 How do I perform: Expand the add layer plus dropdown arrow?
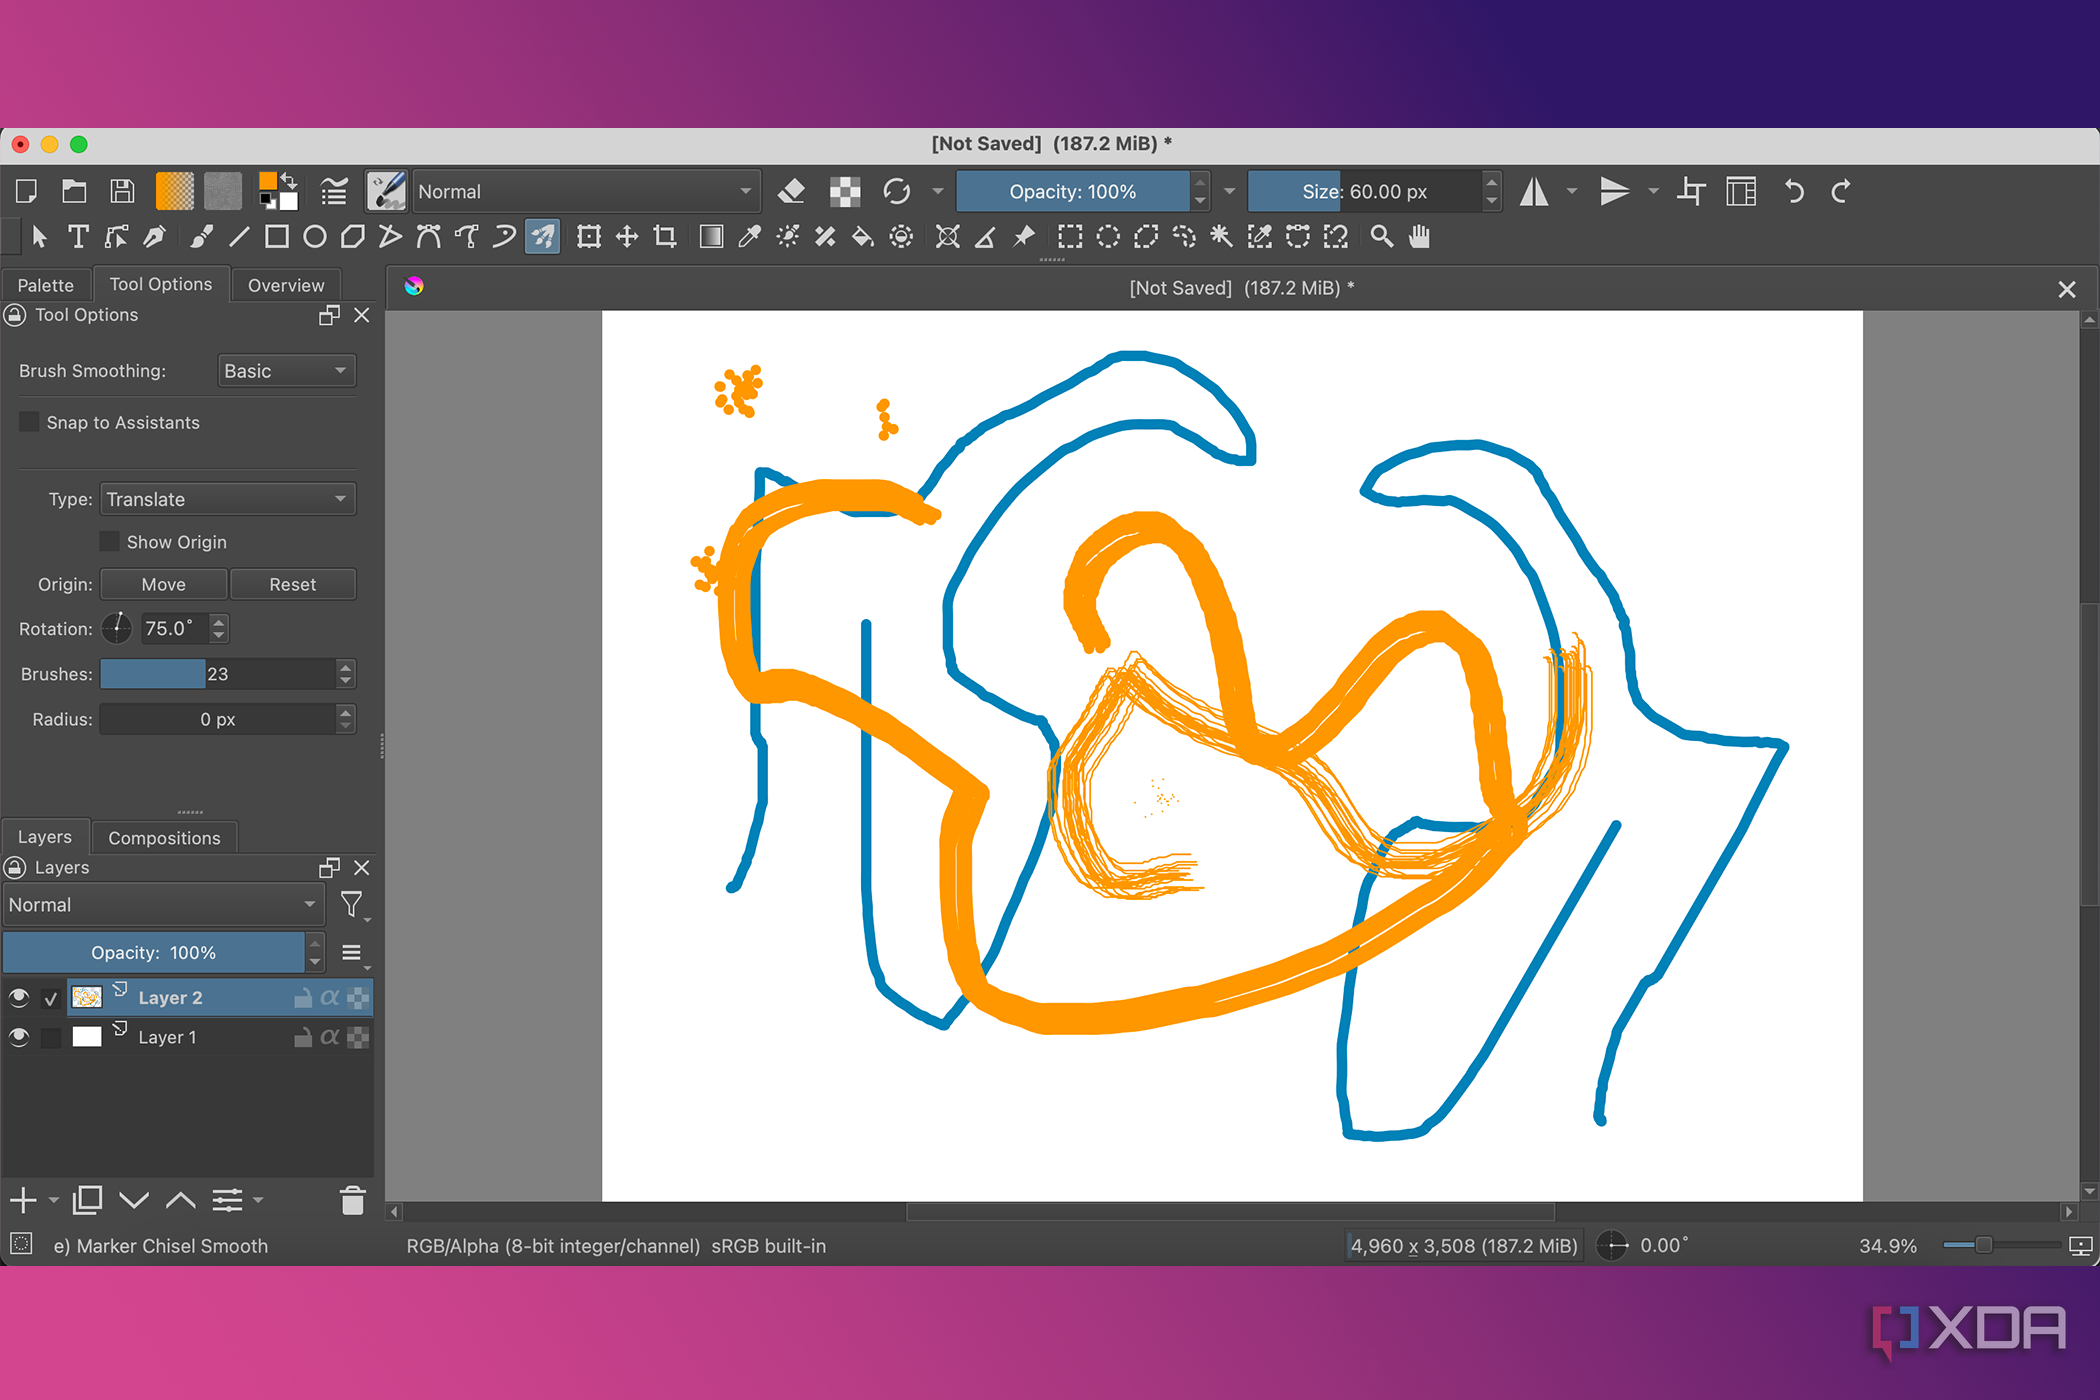54,1200
